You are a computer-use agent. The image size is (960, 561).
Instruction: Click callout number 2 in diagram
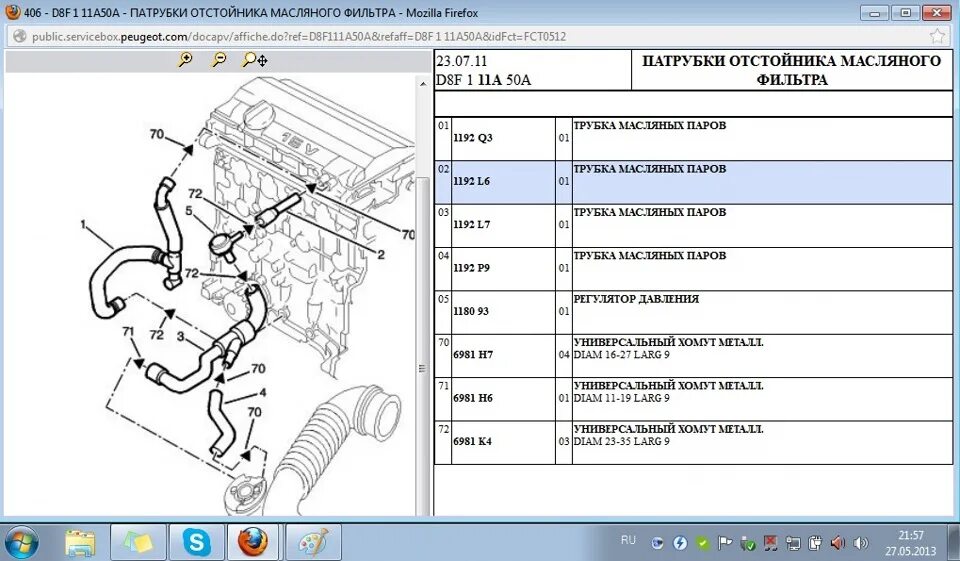(x=381, y=254)
